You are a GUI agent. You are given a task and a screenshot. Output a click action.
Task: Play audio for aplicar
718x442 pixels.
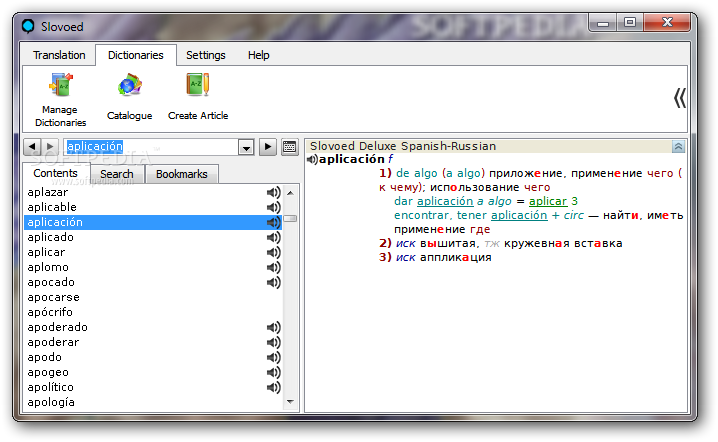[273, 252]
